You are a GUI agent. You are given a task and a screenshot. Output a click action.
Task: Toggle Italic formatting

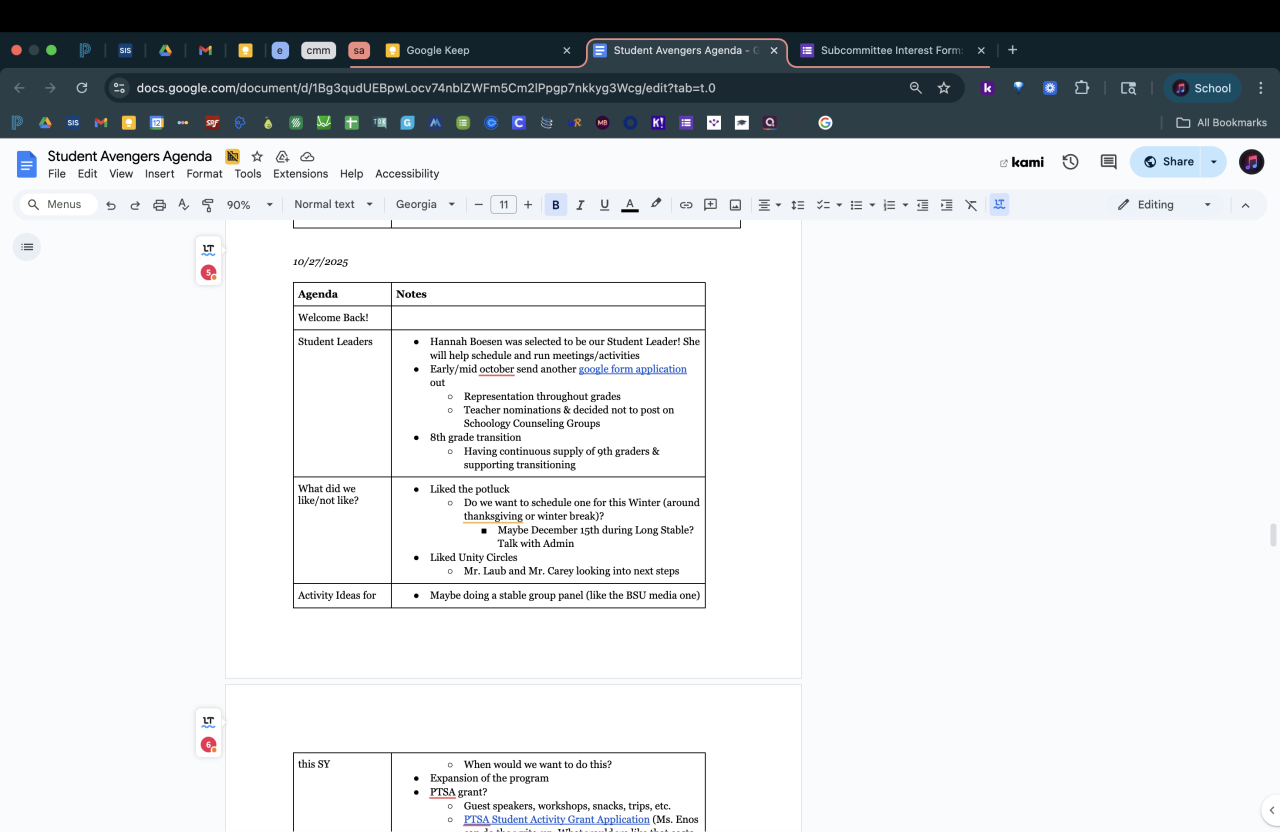click(x=580, y=205)
